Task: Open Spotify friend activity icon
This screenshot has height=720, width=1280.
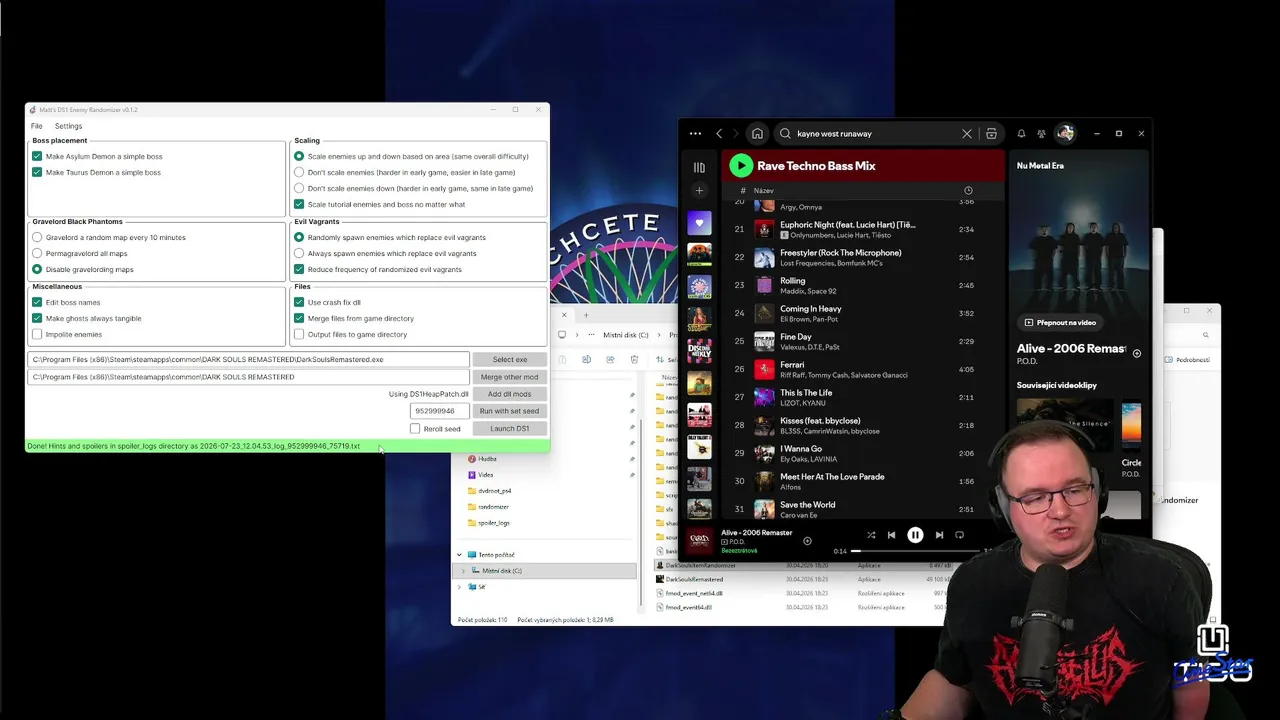Action: [x=1041, y=133]
